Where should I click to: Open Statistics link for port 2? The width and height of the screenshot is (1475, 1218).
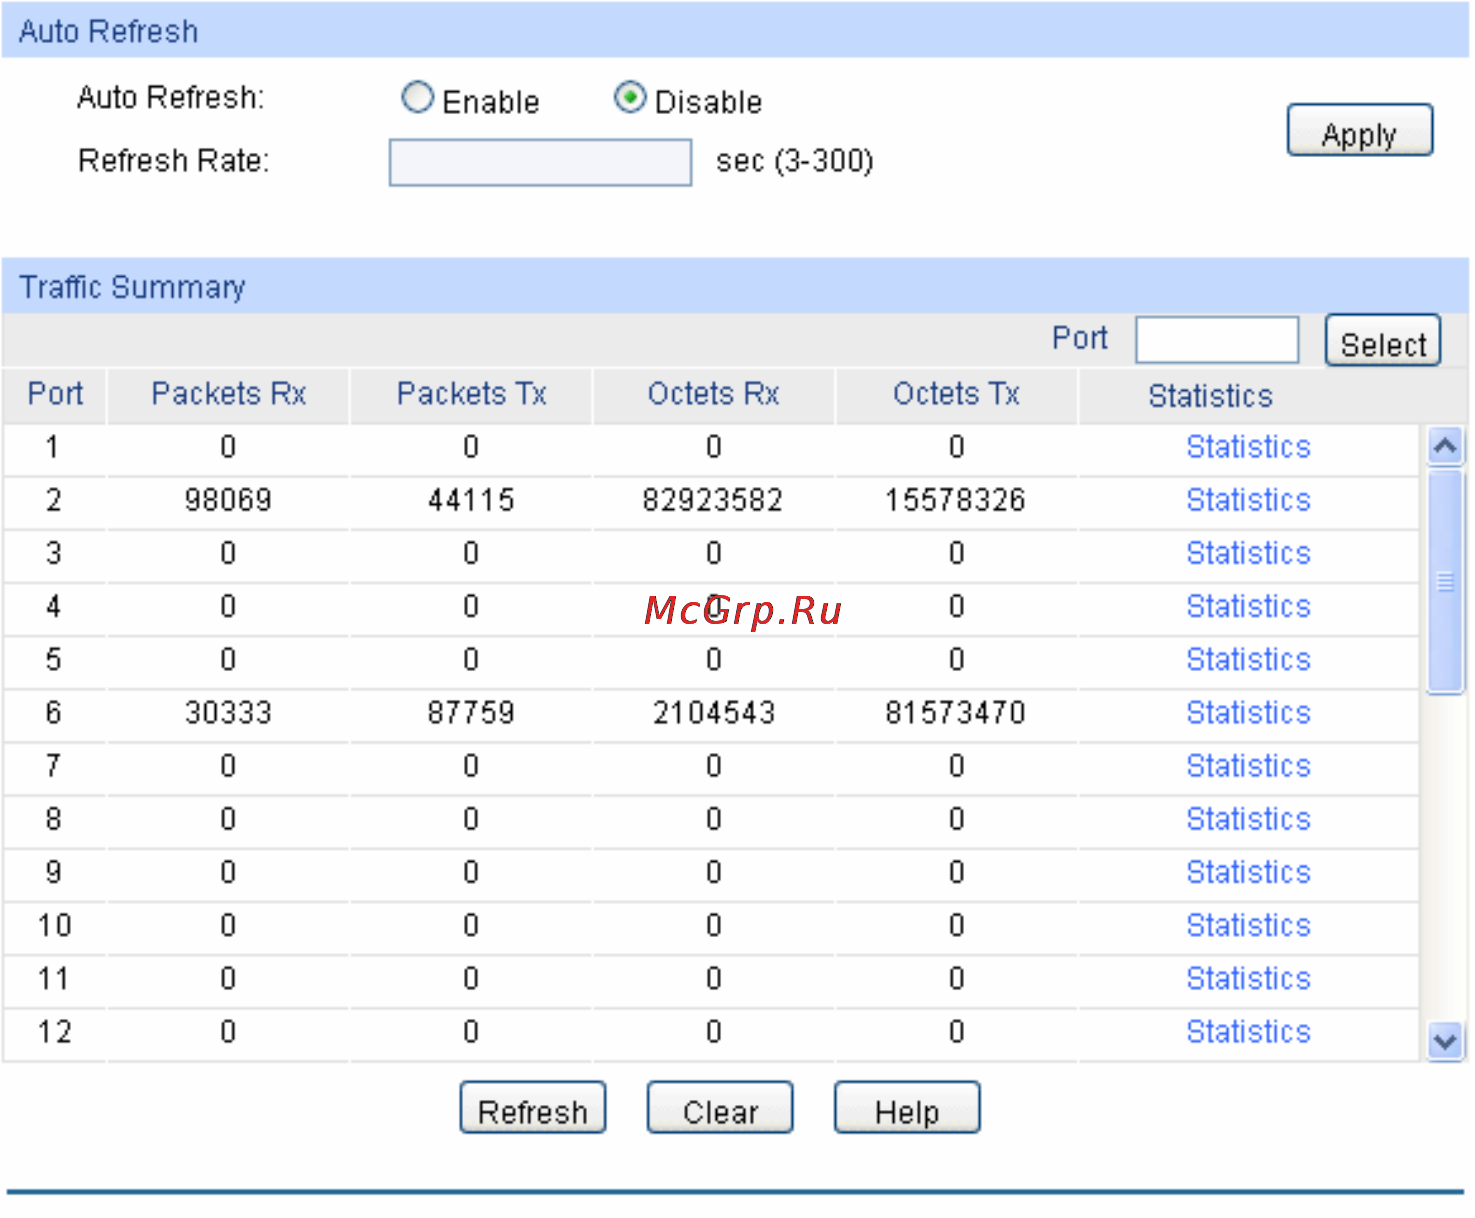[1248, 500]
